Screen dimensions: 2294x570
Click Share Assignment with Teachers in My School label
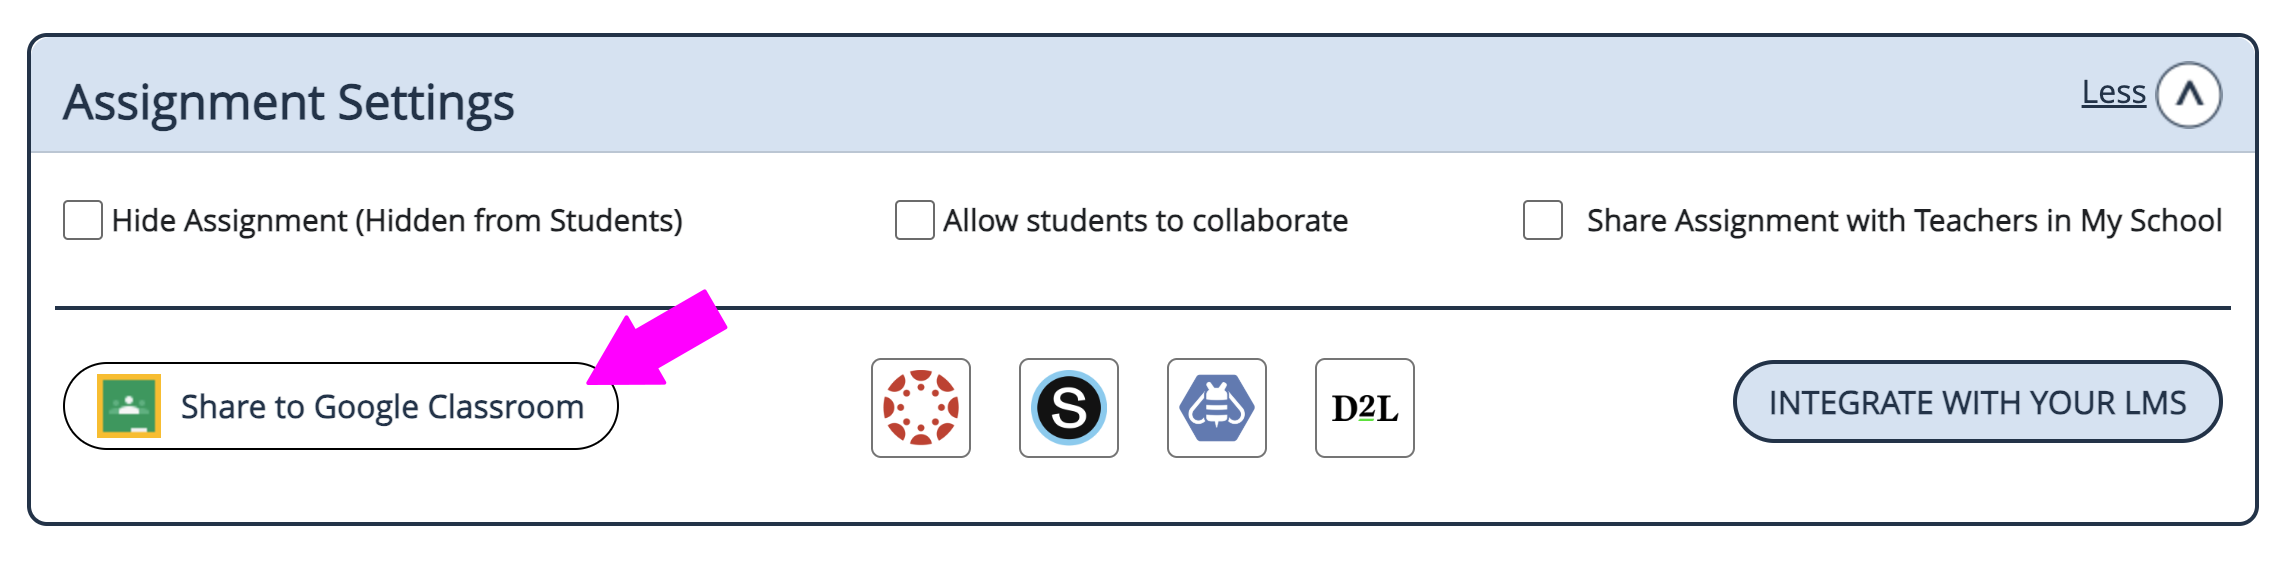(x=1904, y=221)
